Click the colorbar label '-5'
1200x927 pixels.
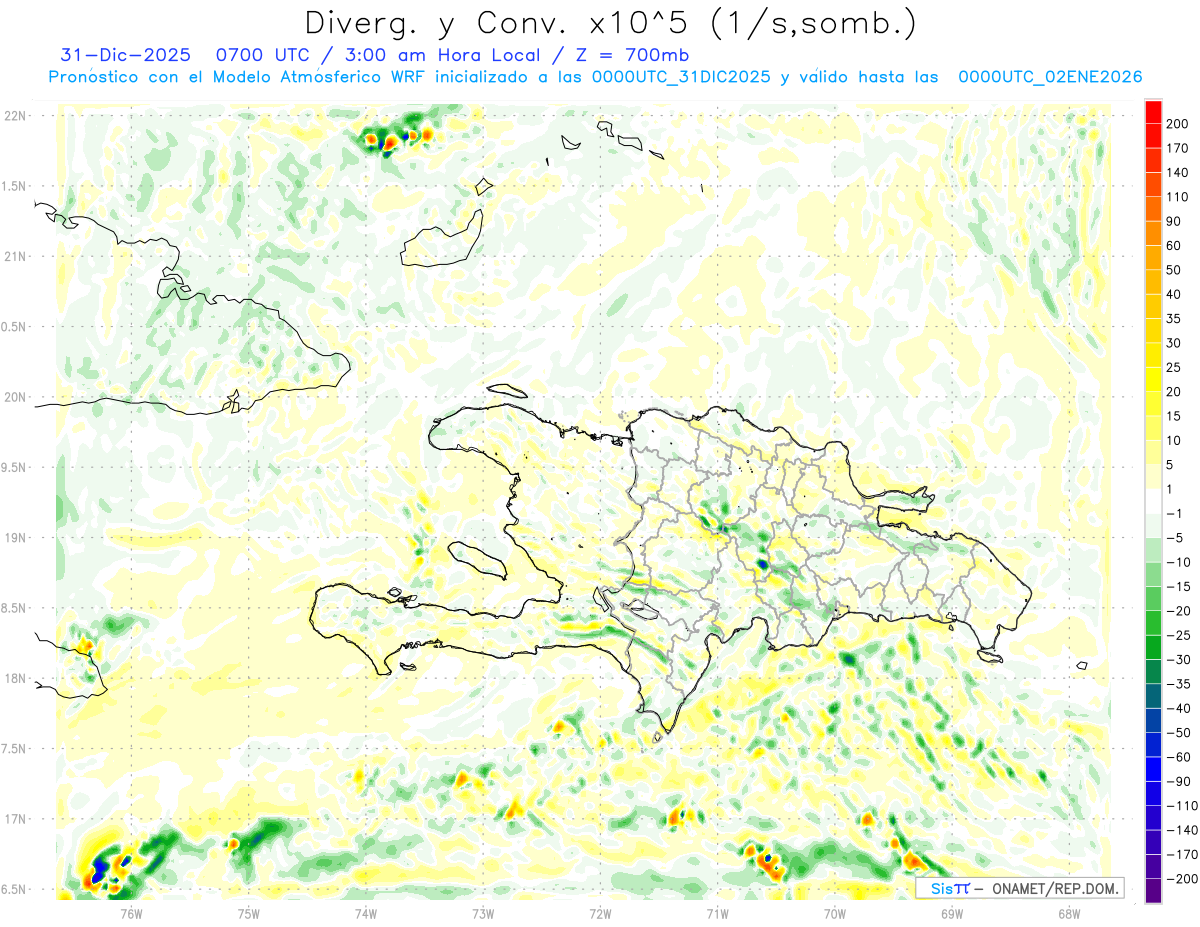coord(1176,538)
